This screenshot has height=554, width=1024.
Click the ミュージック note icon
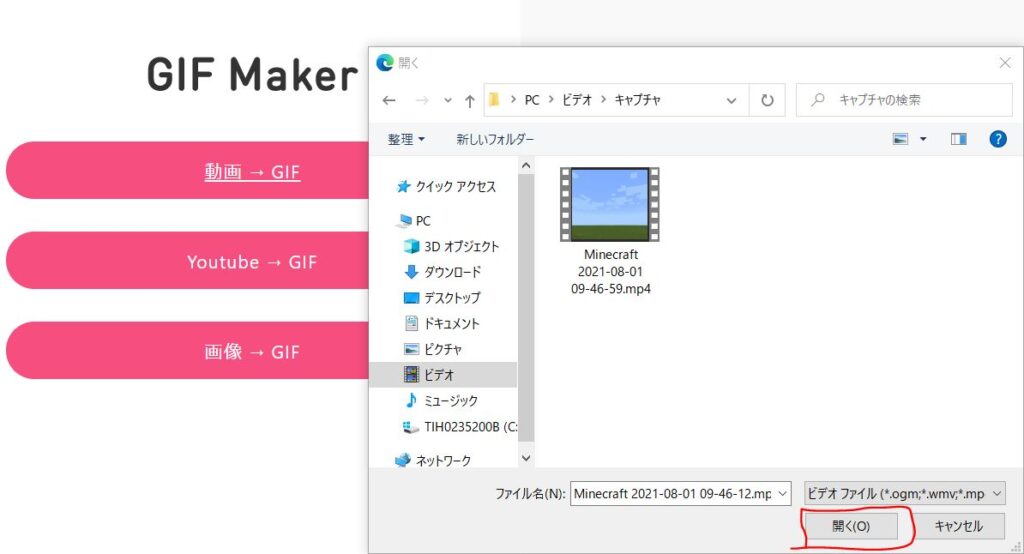click(x=411, y=400)
